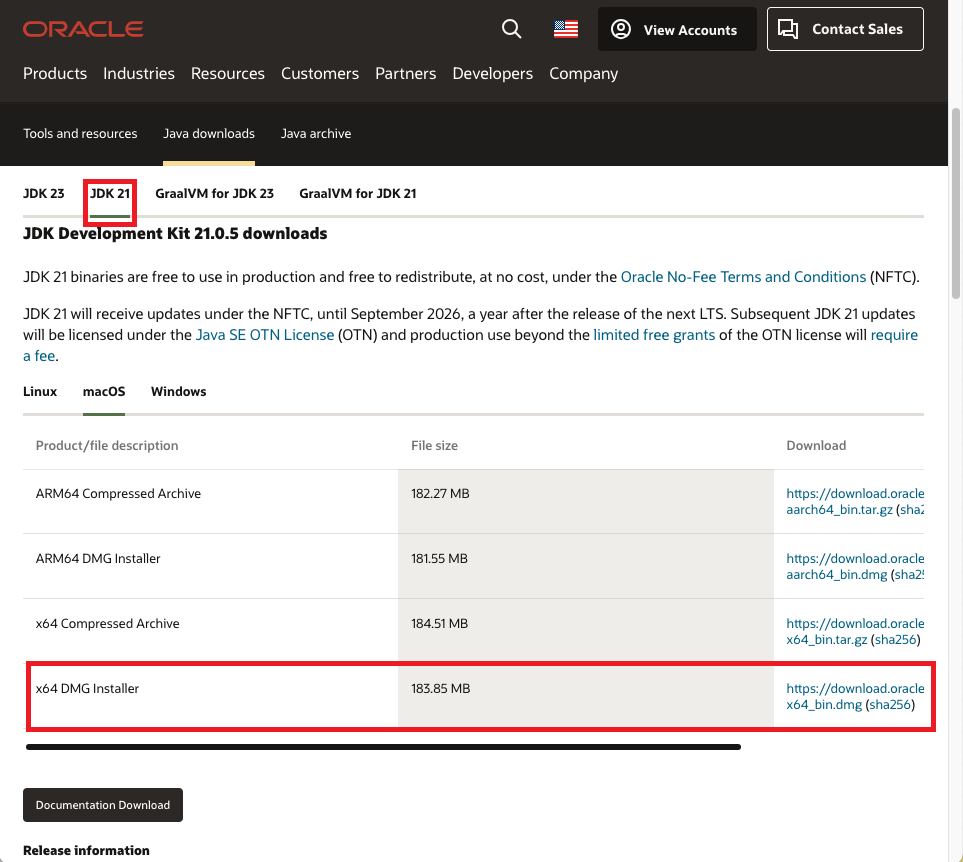Click the "Release information" heading
963x862 pixels.
86,850
